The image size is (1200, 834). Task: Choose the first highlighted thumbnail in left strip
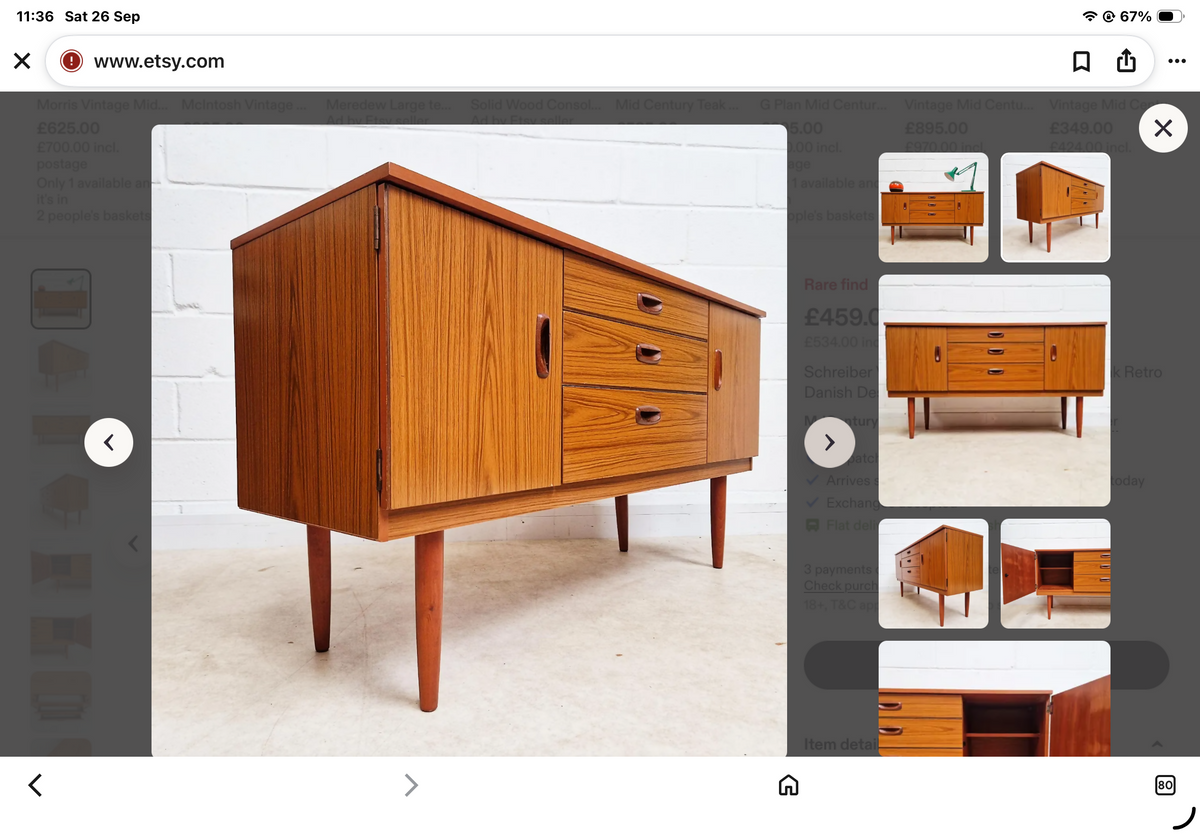tap(61, 299)
